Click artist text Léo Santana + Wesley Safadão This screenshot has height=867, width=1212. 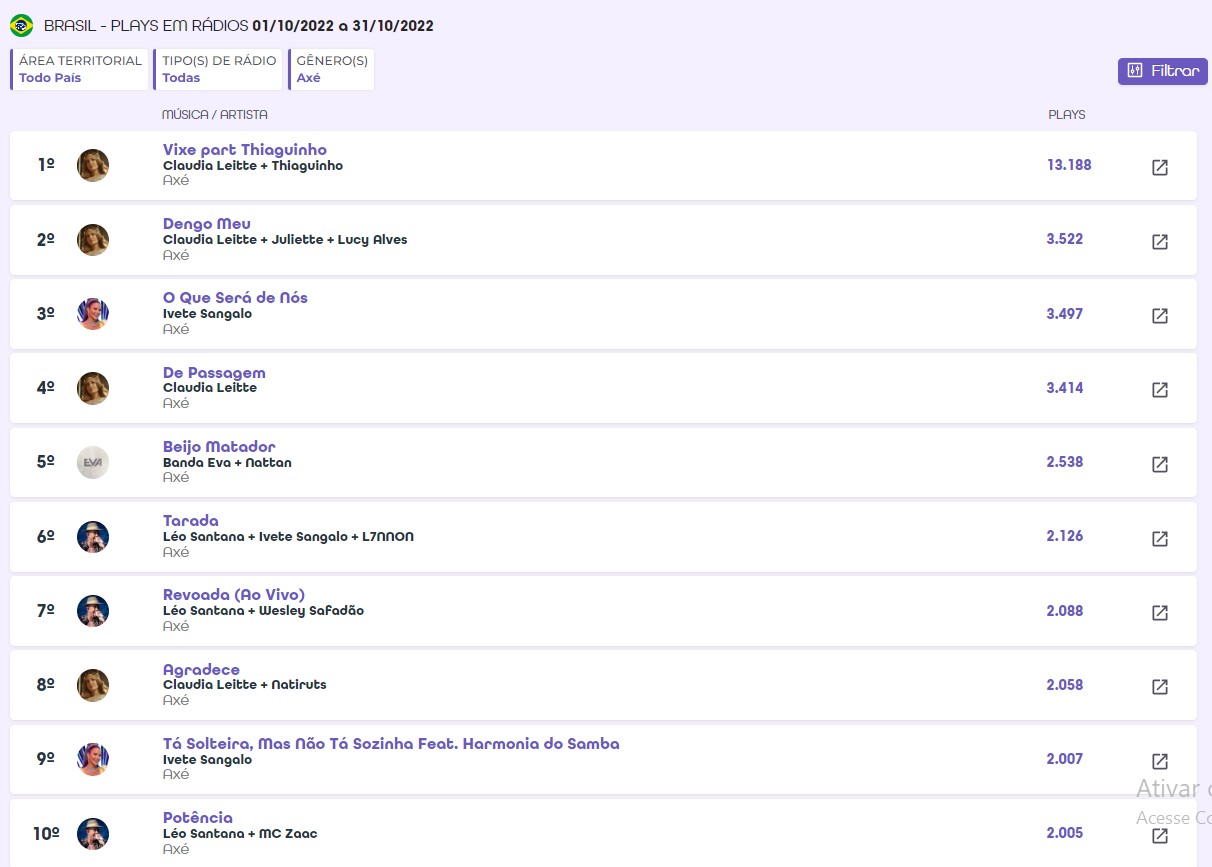263,611
